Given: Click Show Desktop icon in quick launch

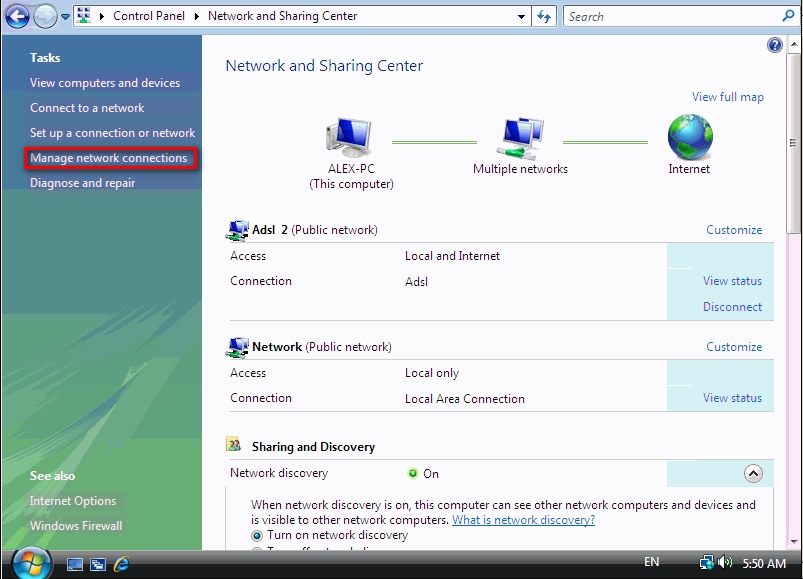Looking at the screenshot, I should pos(75,564).
